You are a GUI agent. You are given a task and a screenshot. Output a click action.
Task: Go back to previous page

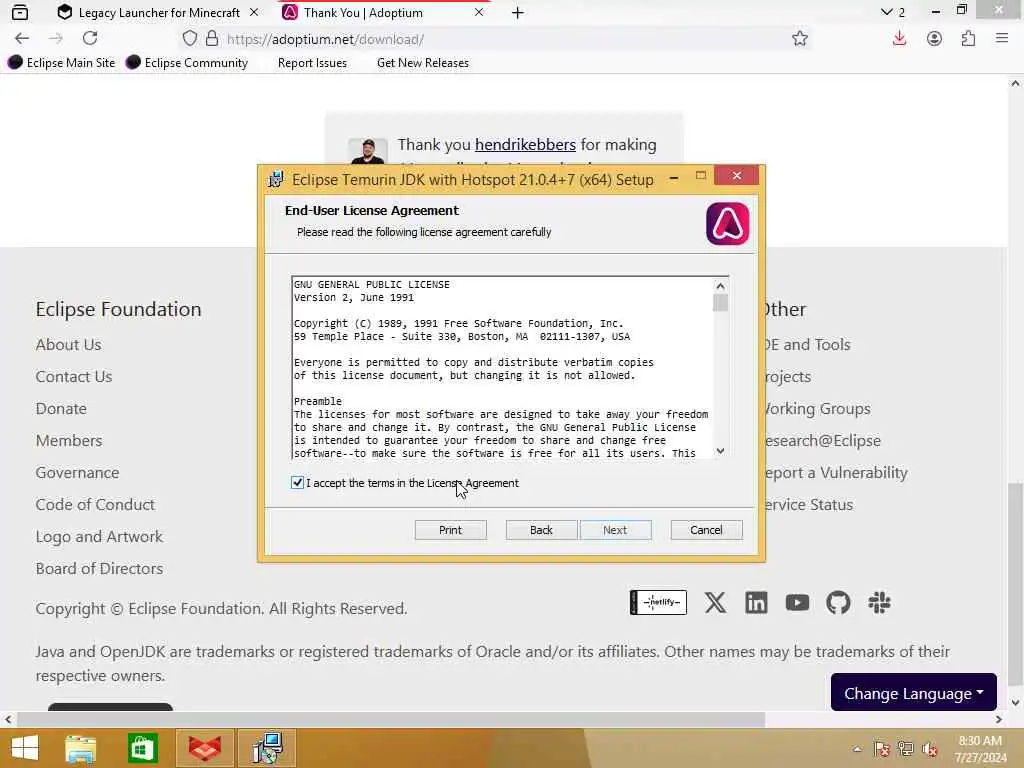(22, 39)
